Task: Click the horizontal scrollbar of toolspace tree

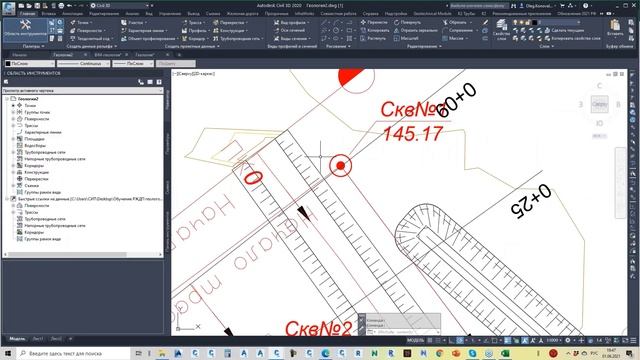Action: pos(67,254)
